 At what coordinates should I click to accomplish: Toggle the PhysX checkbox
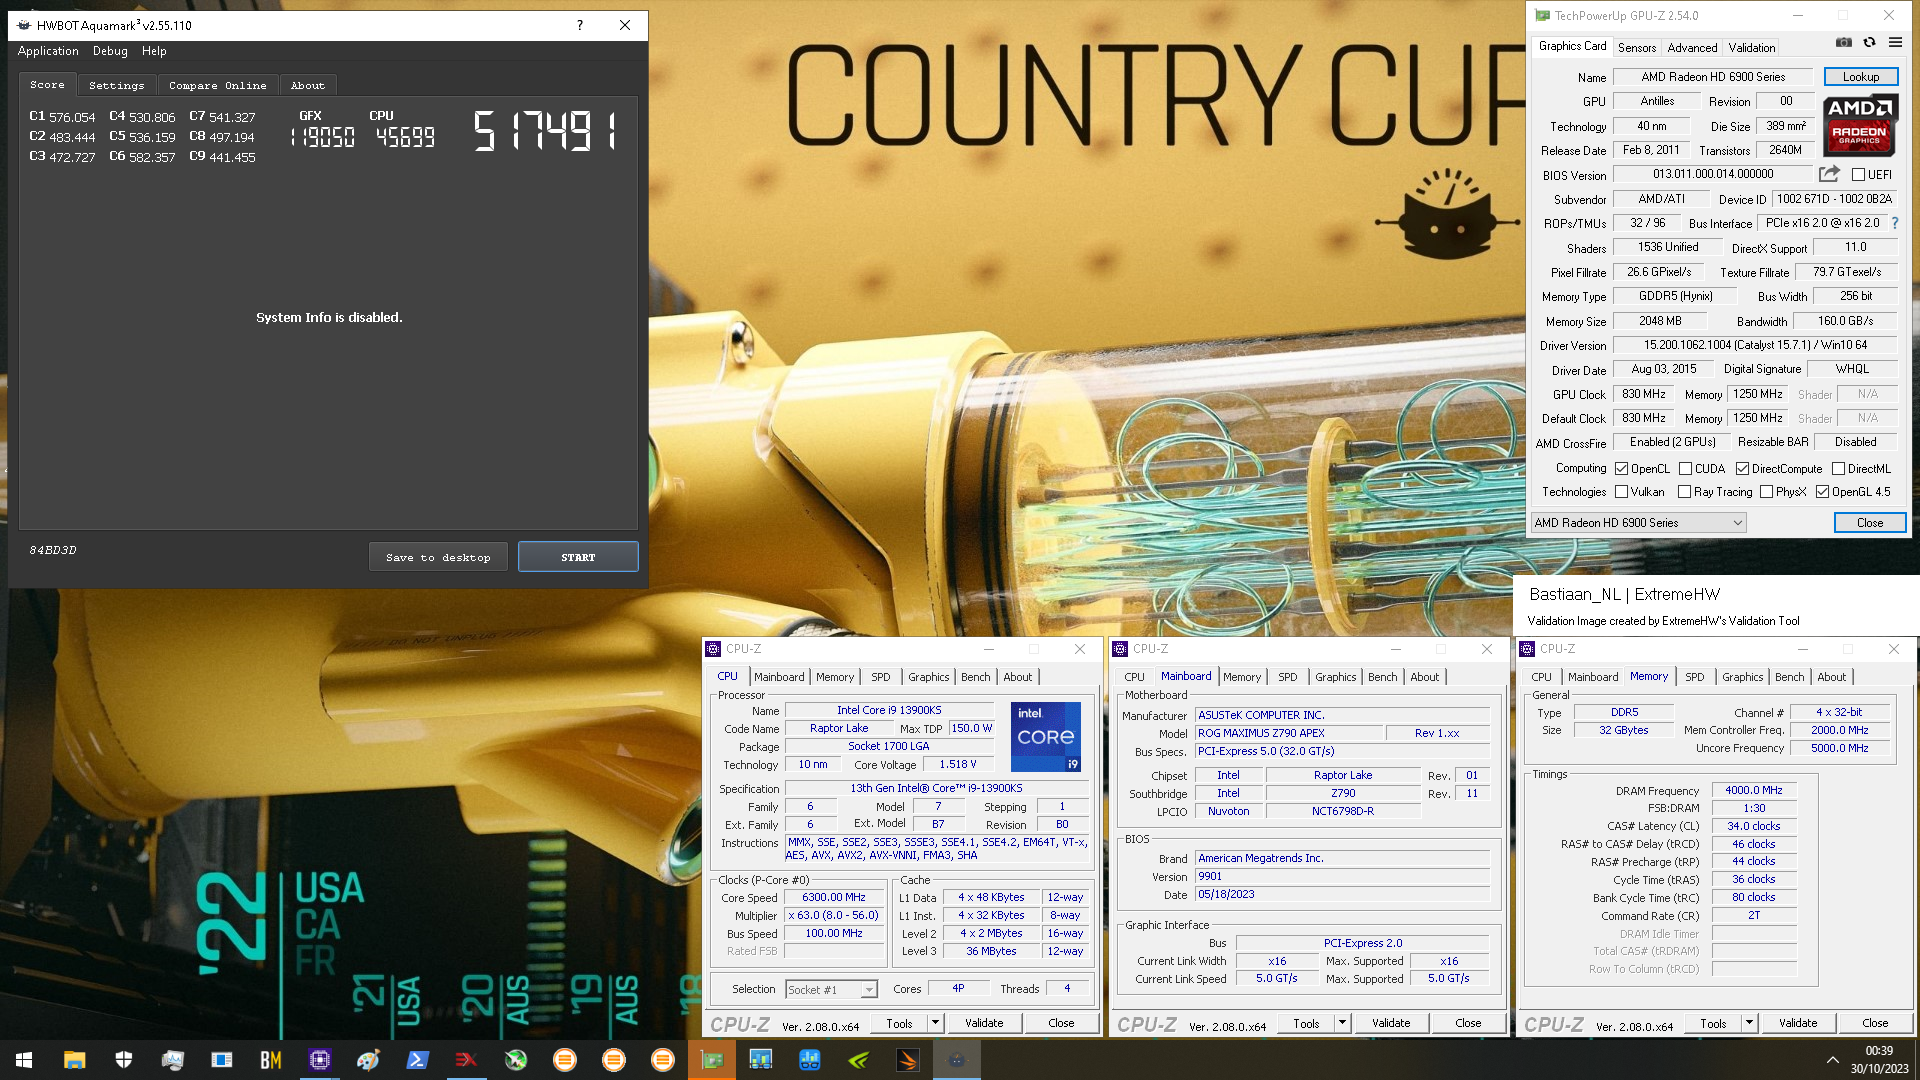click(x=1767, y=492)
